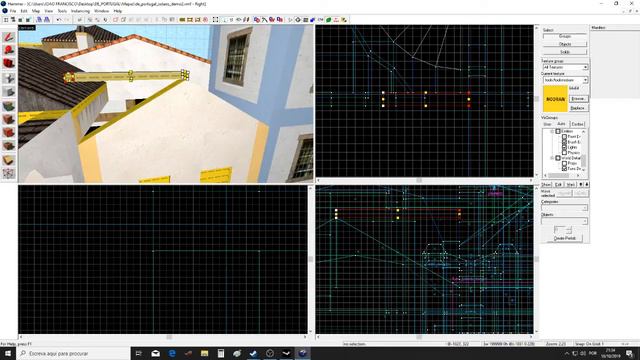The height and width of the screenshot is (360, 640).
Task: Collapse the World Detail tree node
Action: pos(552,158)
